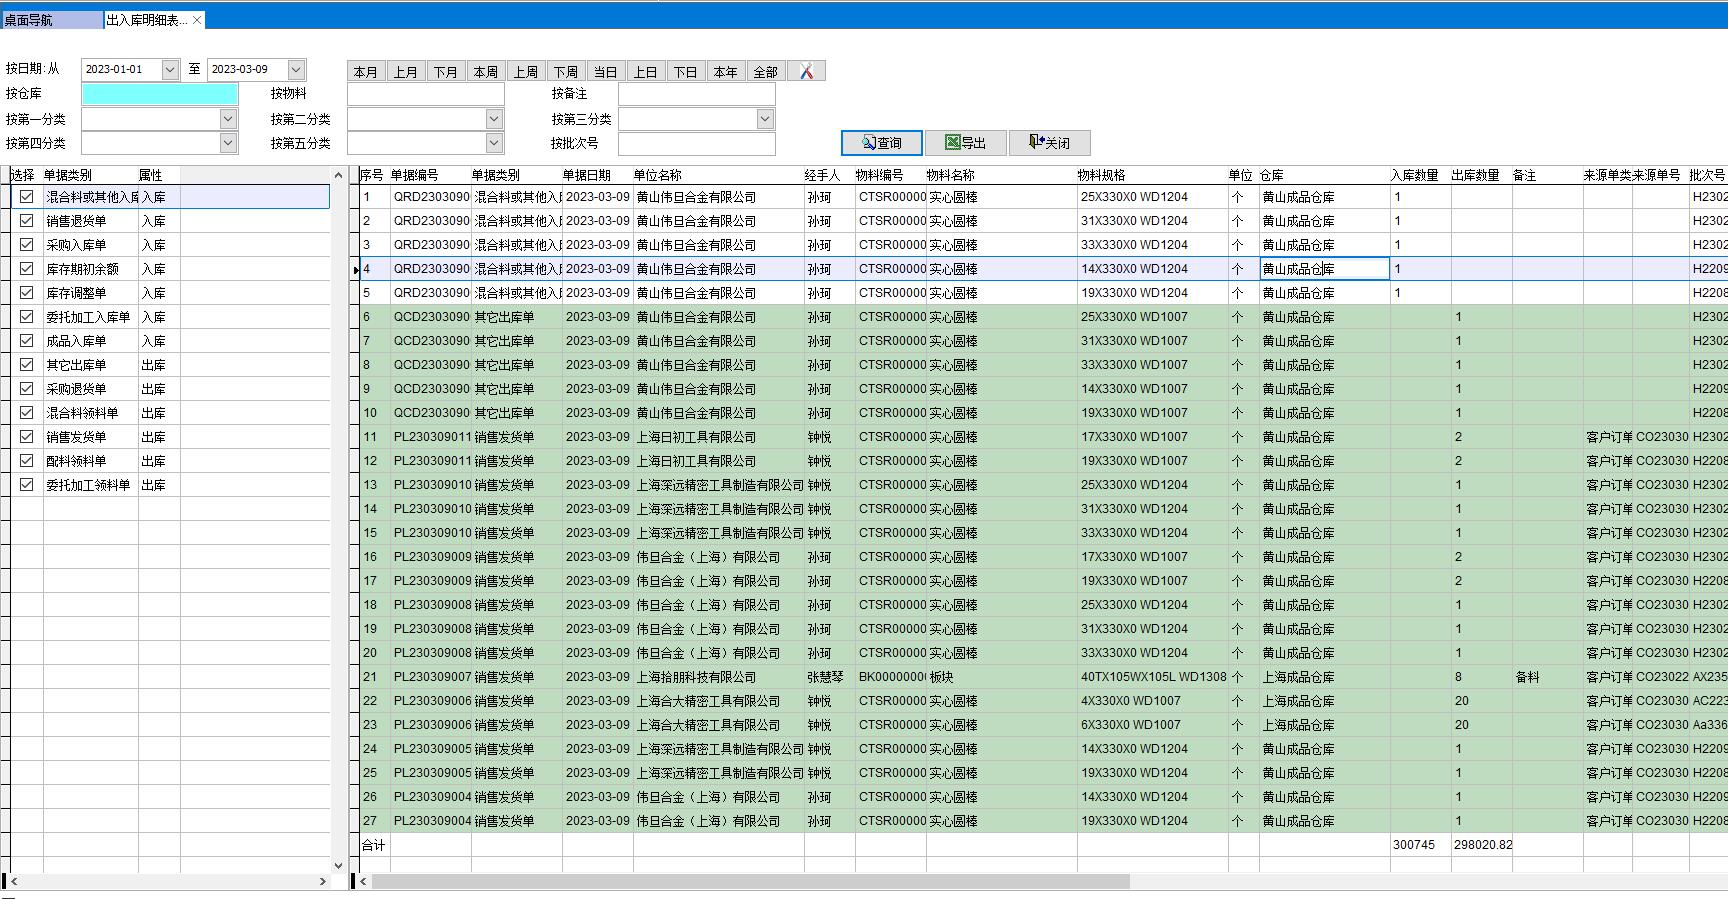The height and width of the screenshot is (899, 1728).
Task: Close the 出入库明细表 tab with its X
Action: click(x=198, y=20)
